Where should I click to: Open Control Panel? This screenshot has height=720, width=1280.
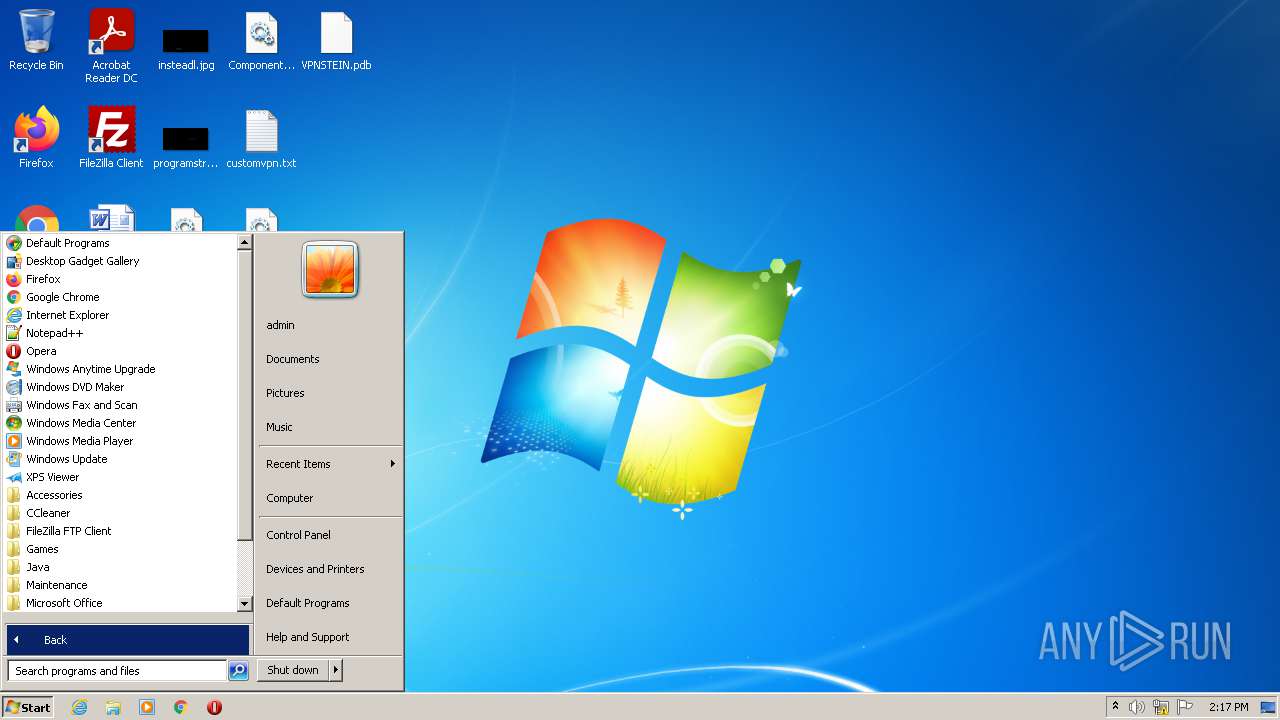[x=330, y=535]
